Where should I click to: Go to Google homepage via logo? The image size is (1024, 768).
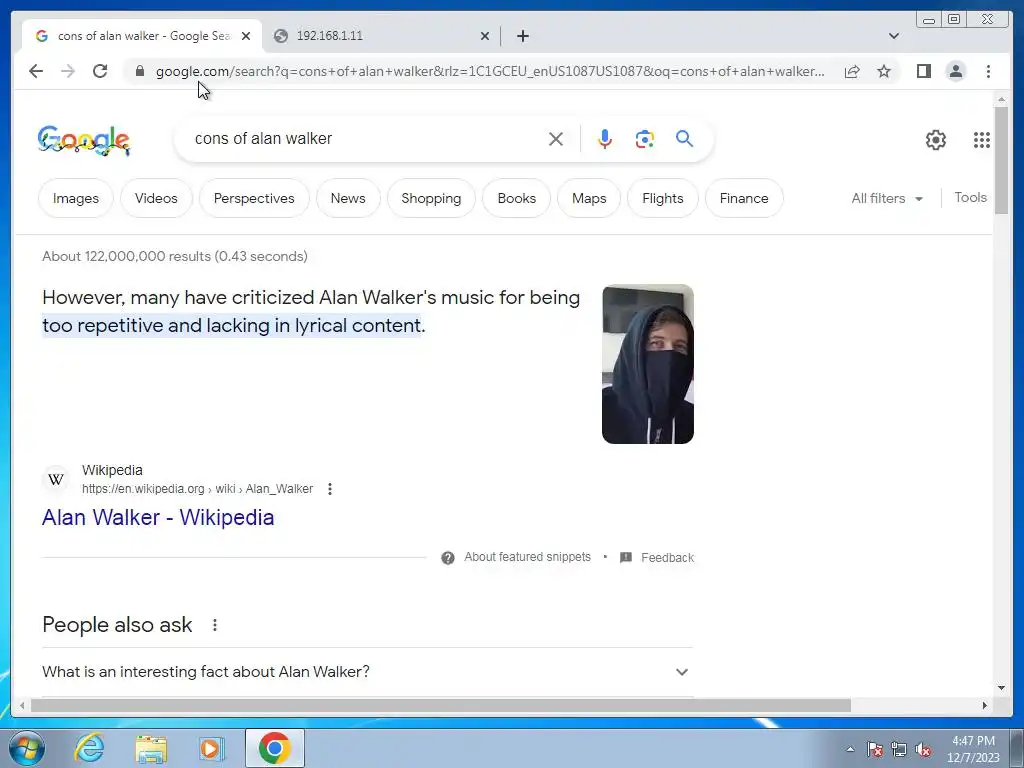click(84, 140)
